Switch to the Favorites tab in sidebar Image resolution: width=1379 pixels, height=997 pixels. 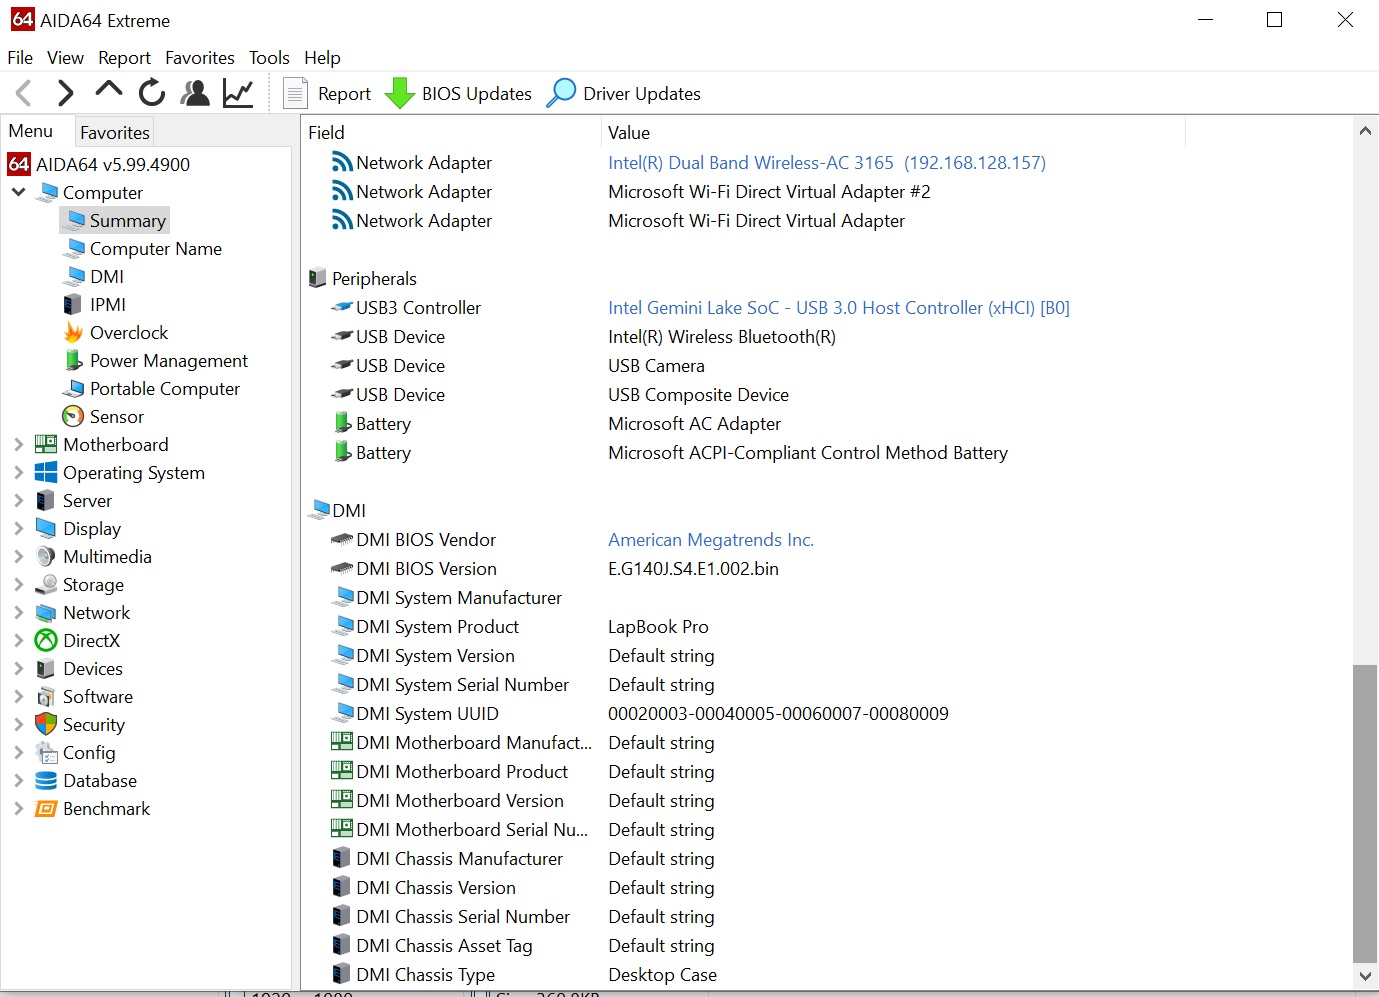pos(115,132)
